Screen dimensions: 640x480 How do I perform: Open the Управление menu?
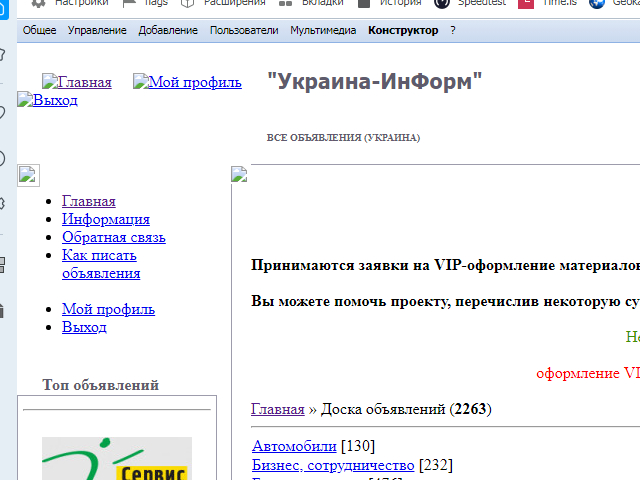(x=97, y=31)
